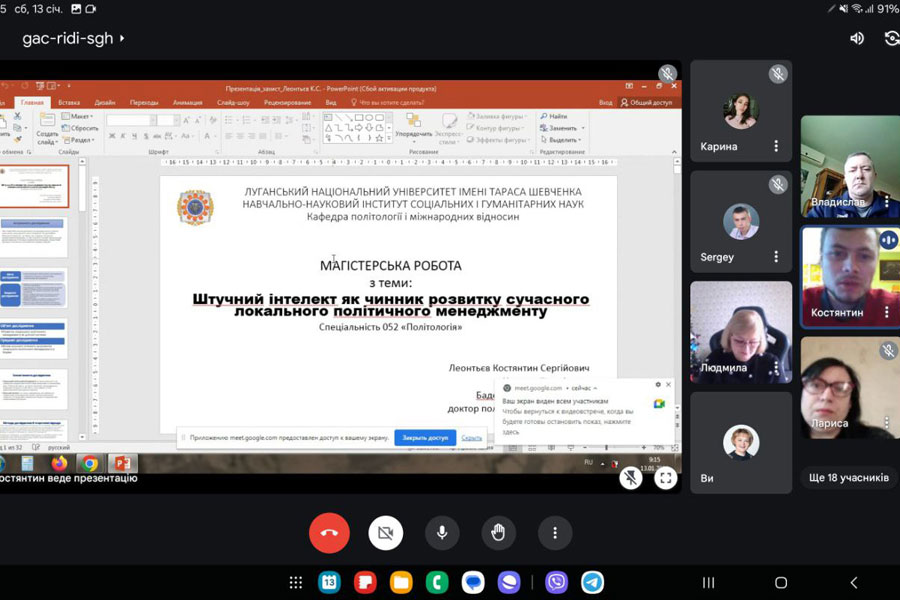Expand the presentation to fullscreen
900x600 pixels.
click(666, 478)
